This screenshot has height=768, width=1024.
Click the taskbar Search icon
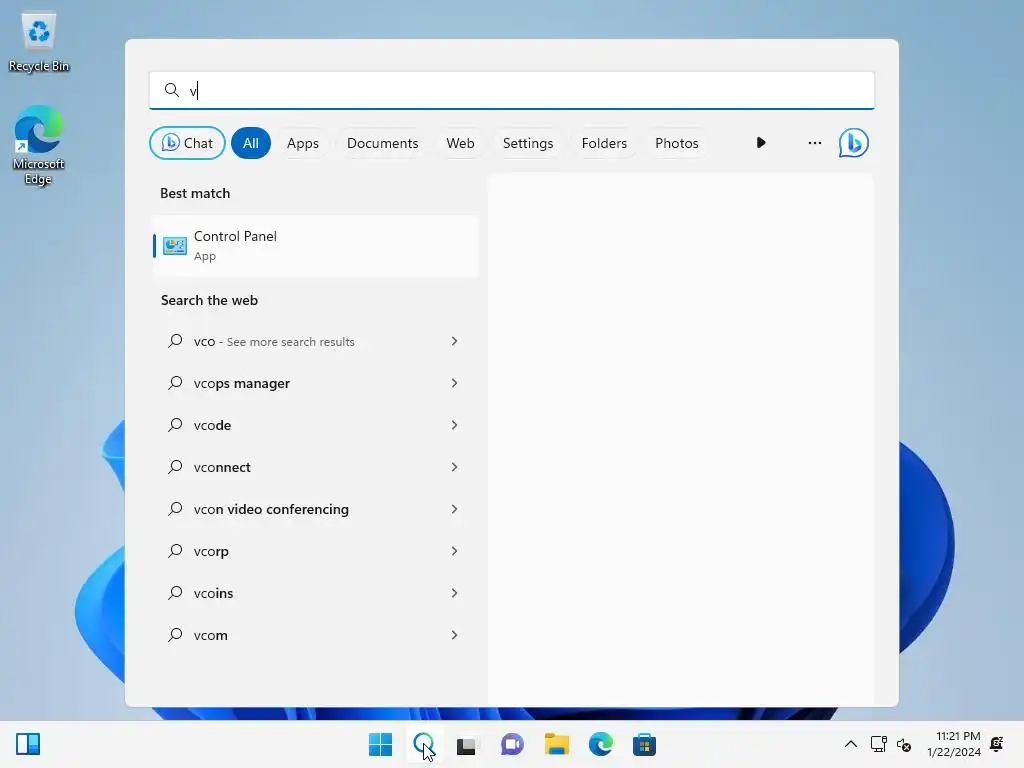(424, 744)
